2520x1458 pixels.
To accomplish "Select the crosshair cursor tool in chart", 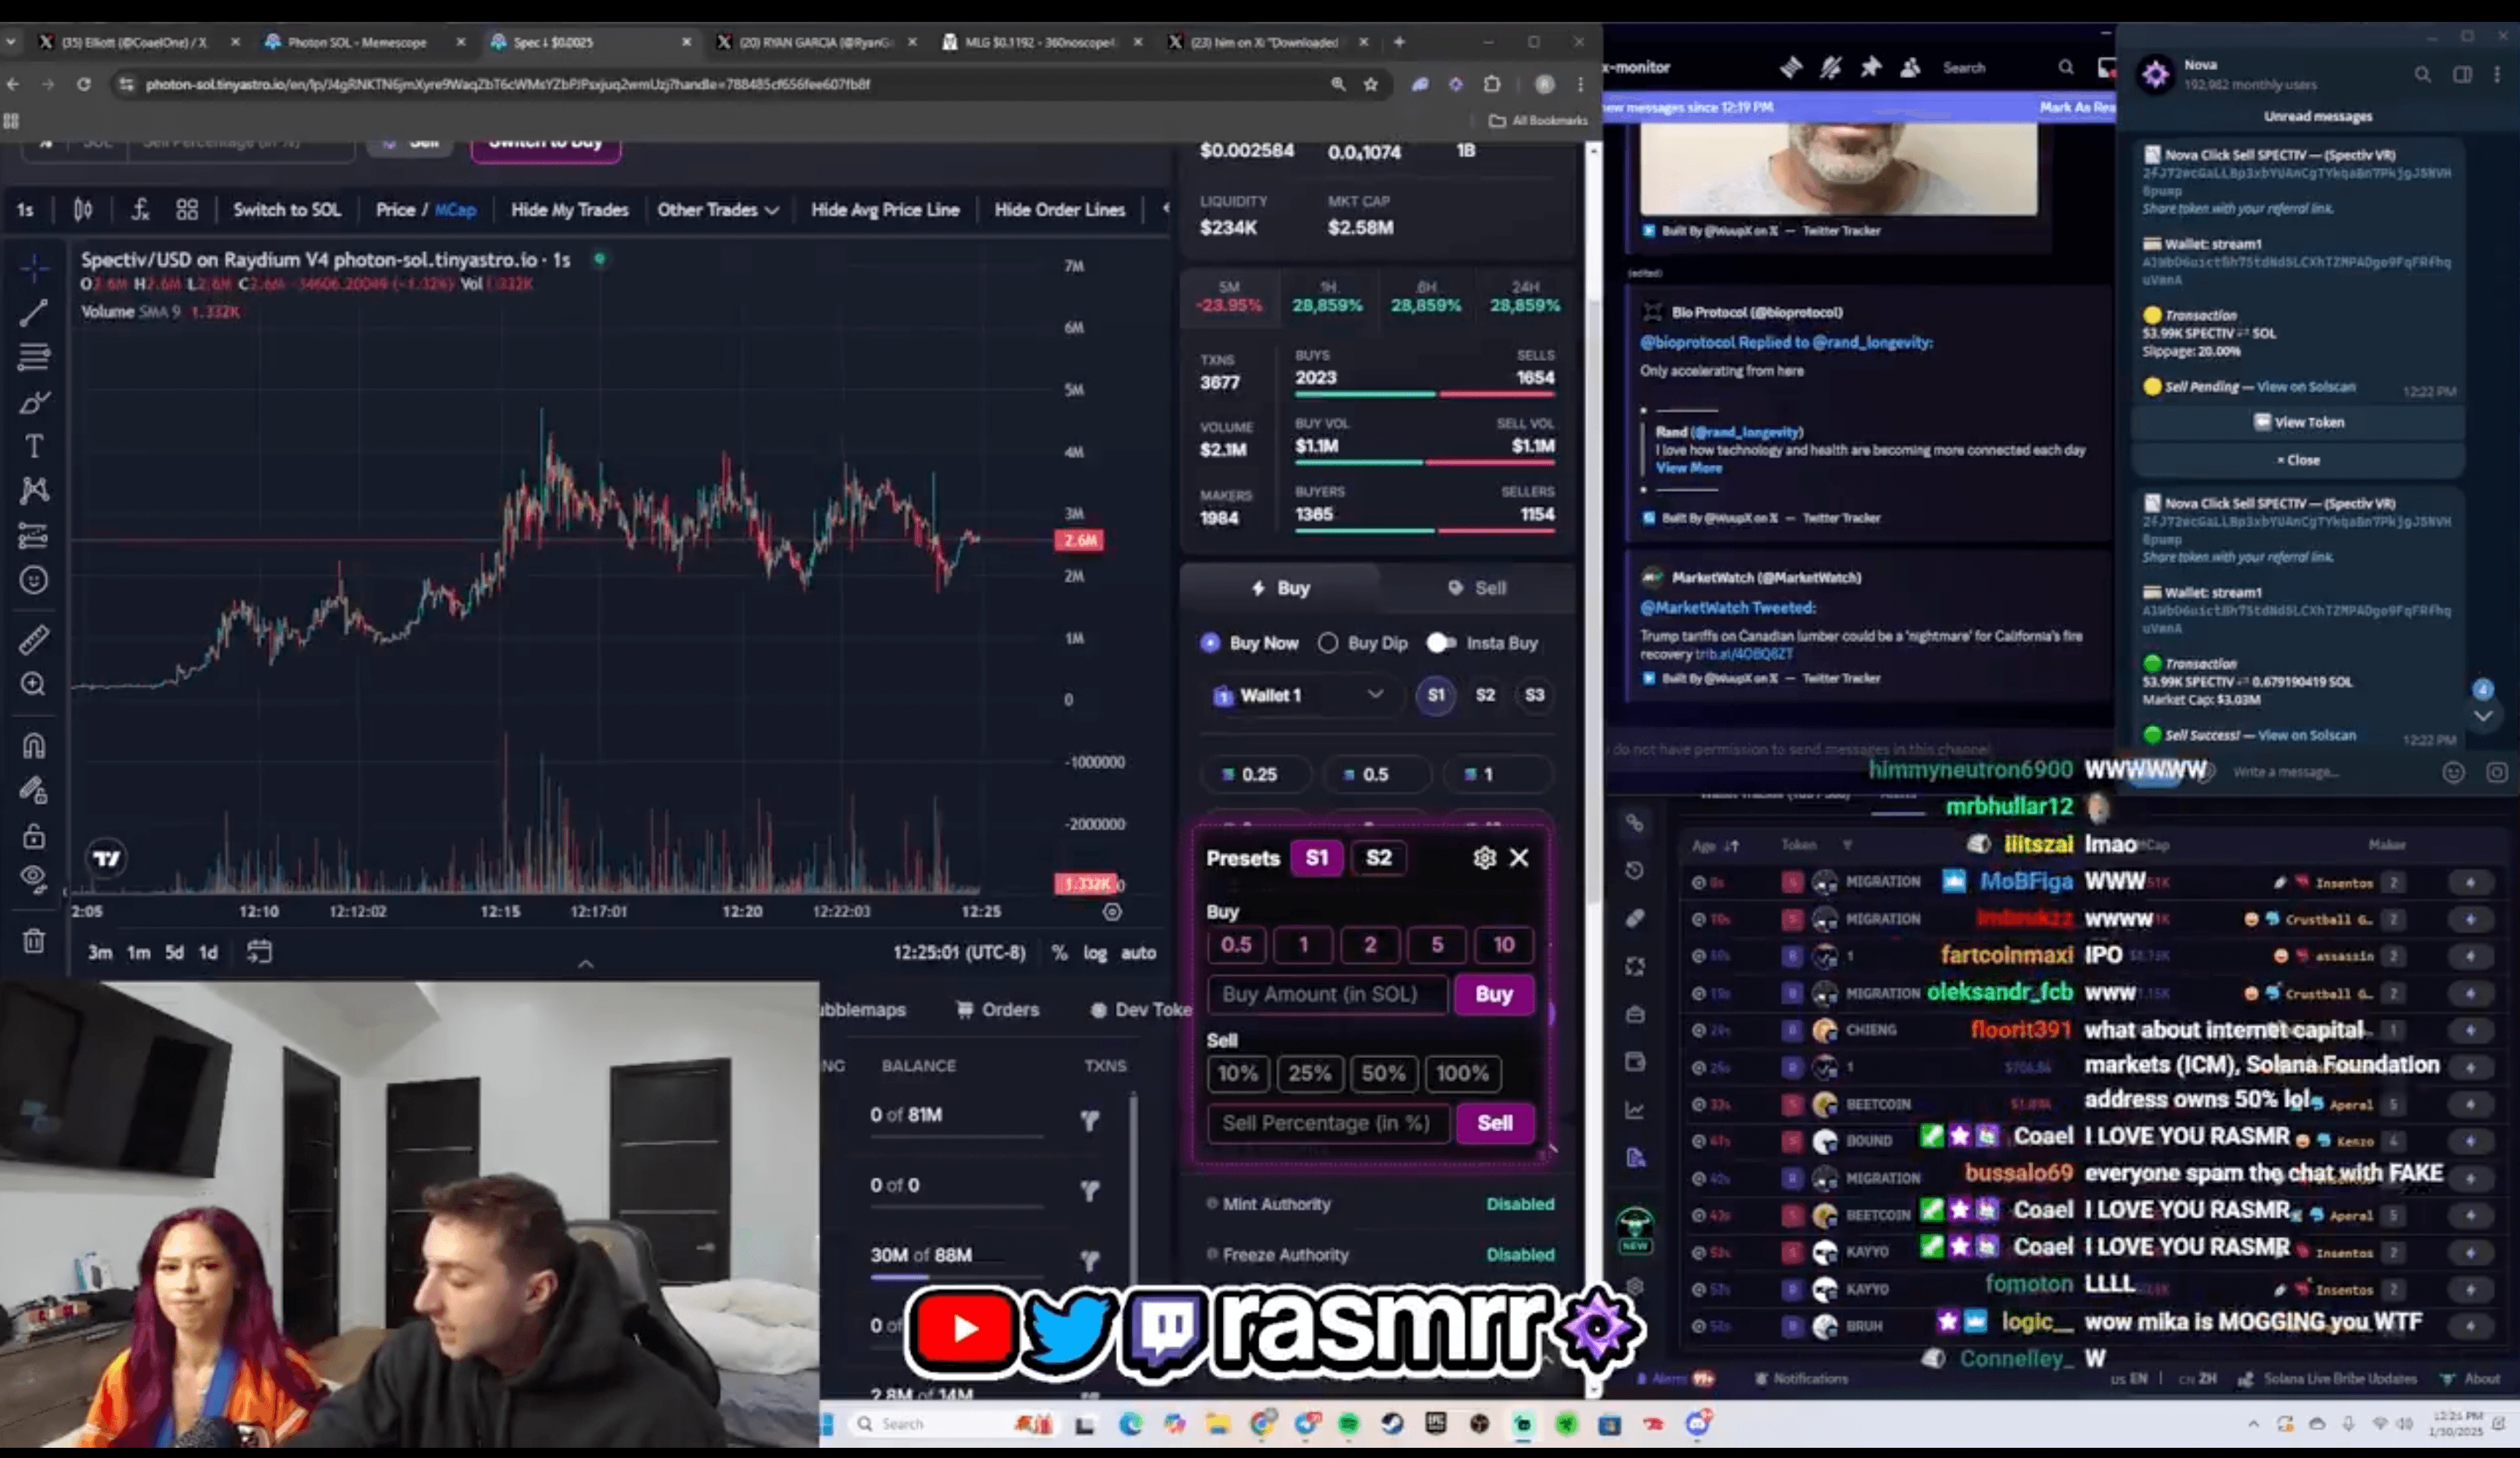I will point(33,268).
